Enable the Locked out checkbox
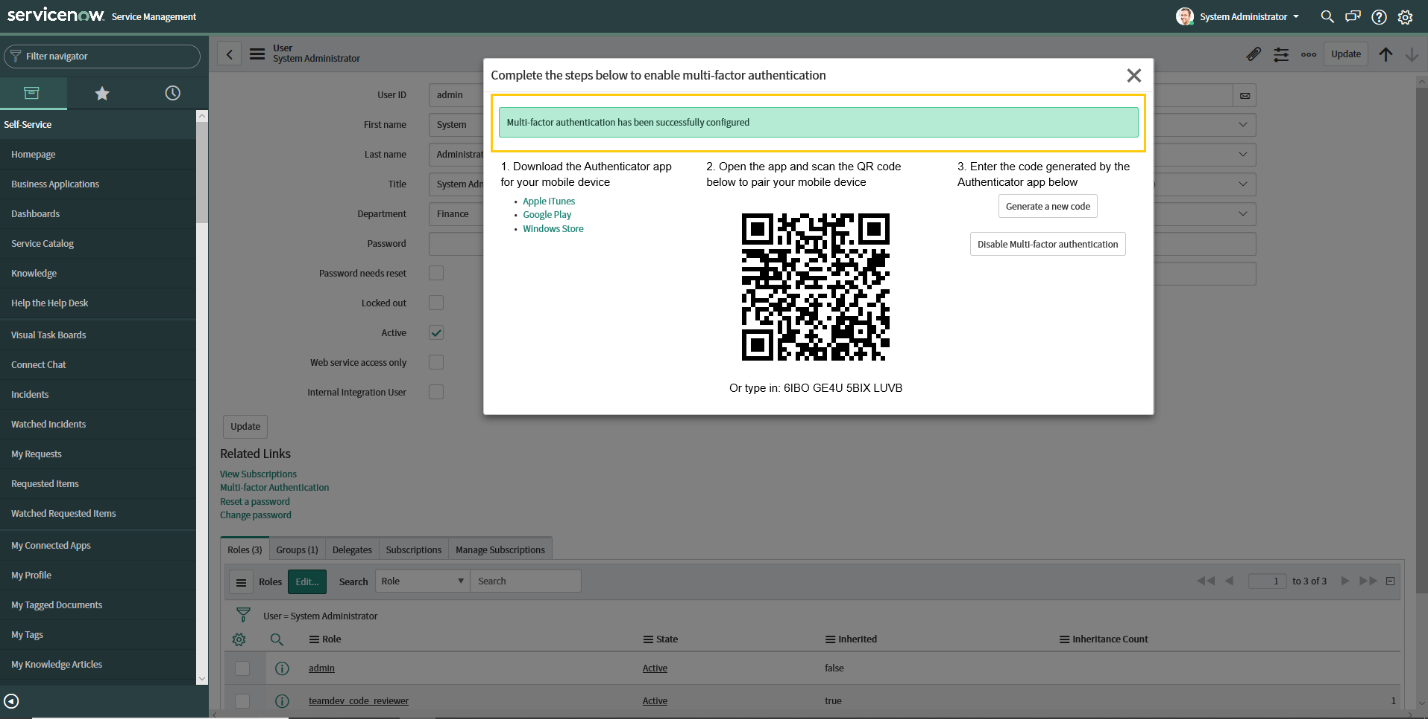The width and height of the screenshot is (1428, 719). click(436, 302)
